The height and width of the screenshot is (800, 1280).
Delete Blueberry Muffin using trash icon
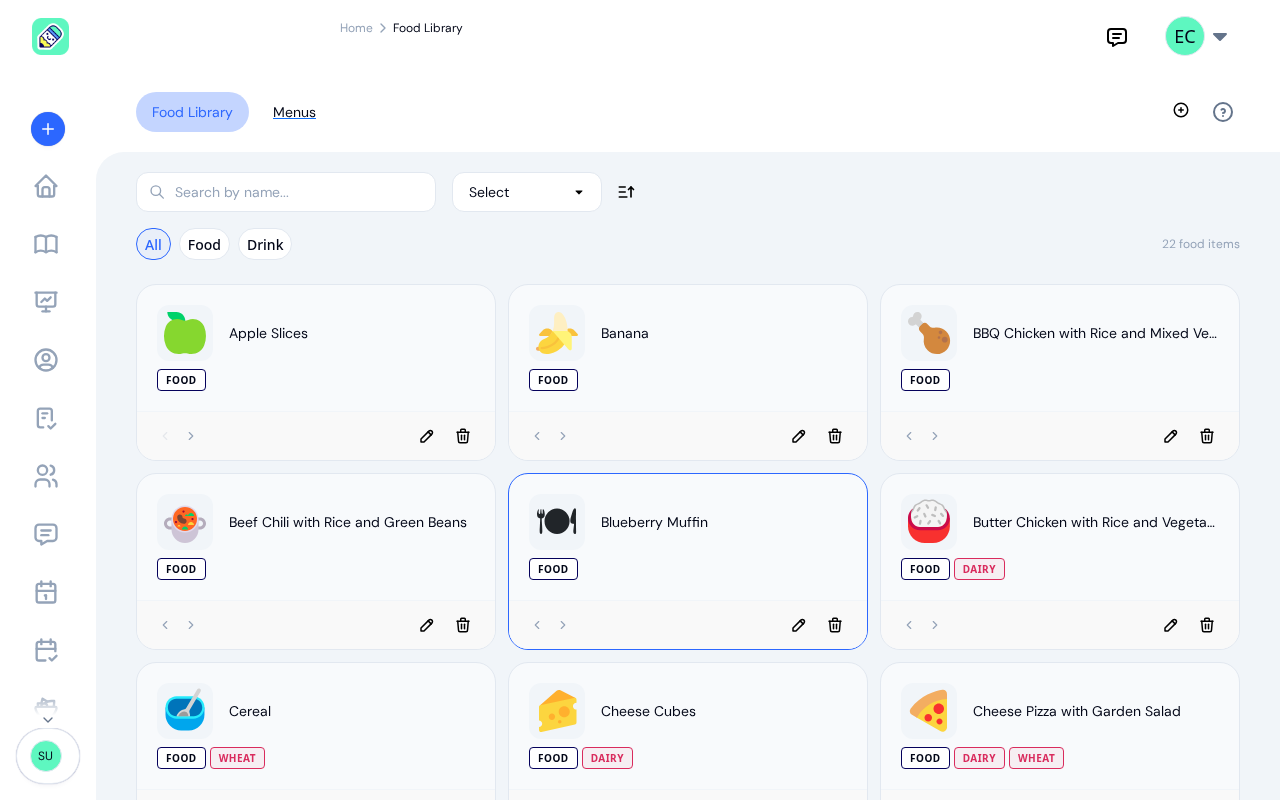835,625
